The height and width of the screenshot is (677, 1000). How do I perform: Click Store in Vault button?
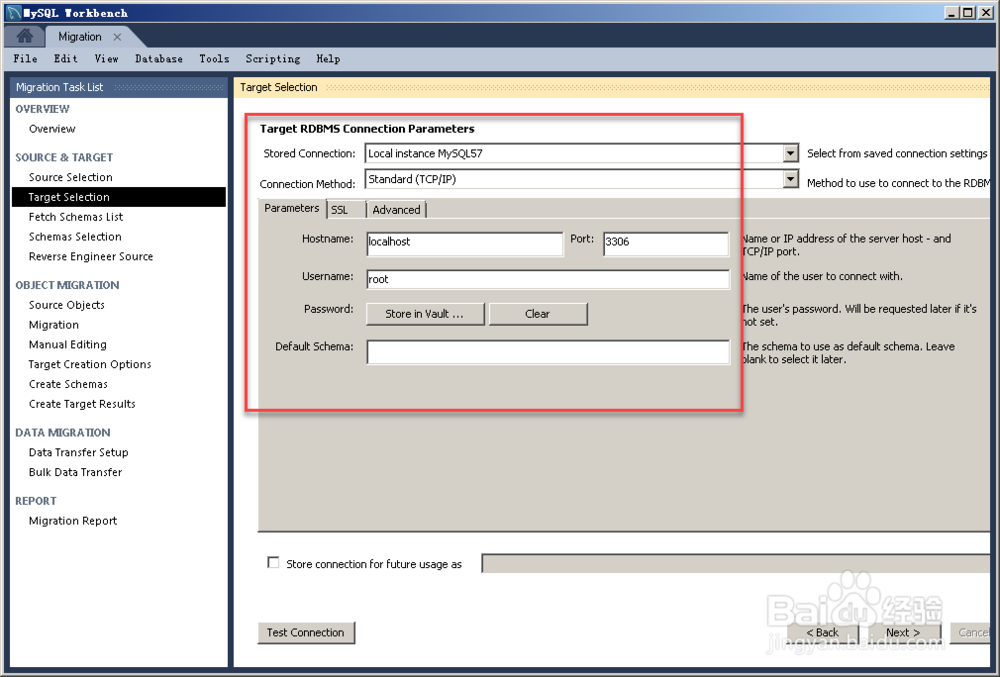(x=425, y=314)
